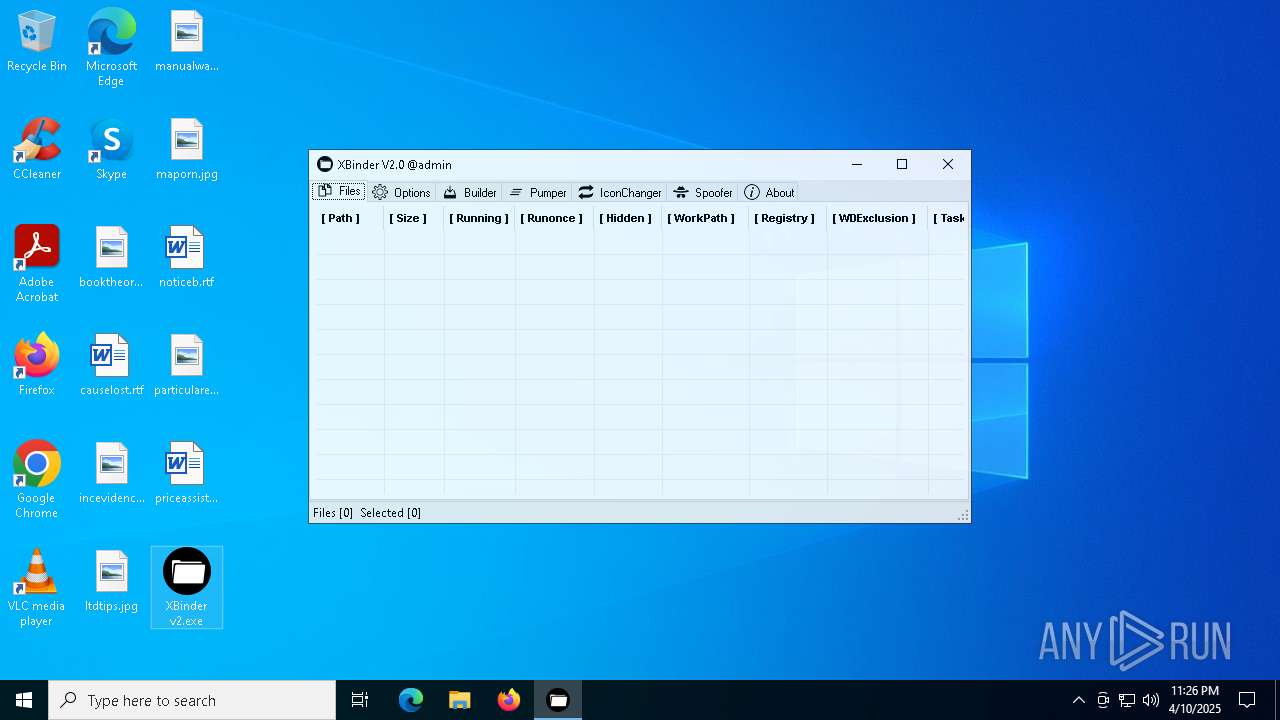Viewport: 1280px width, 720px height.
Task: Go to the IconChanger tab
Action: [620, 192]
